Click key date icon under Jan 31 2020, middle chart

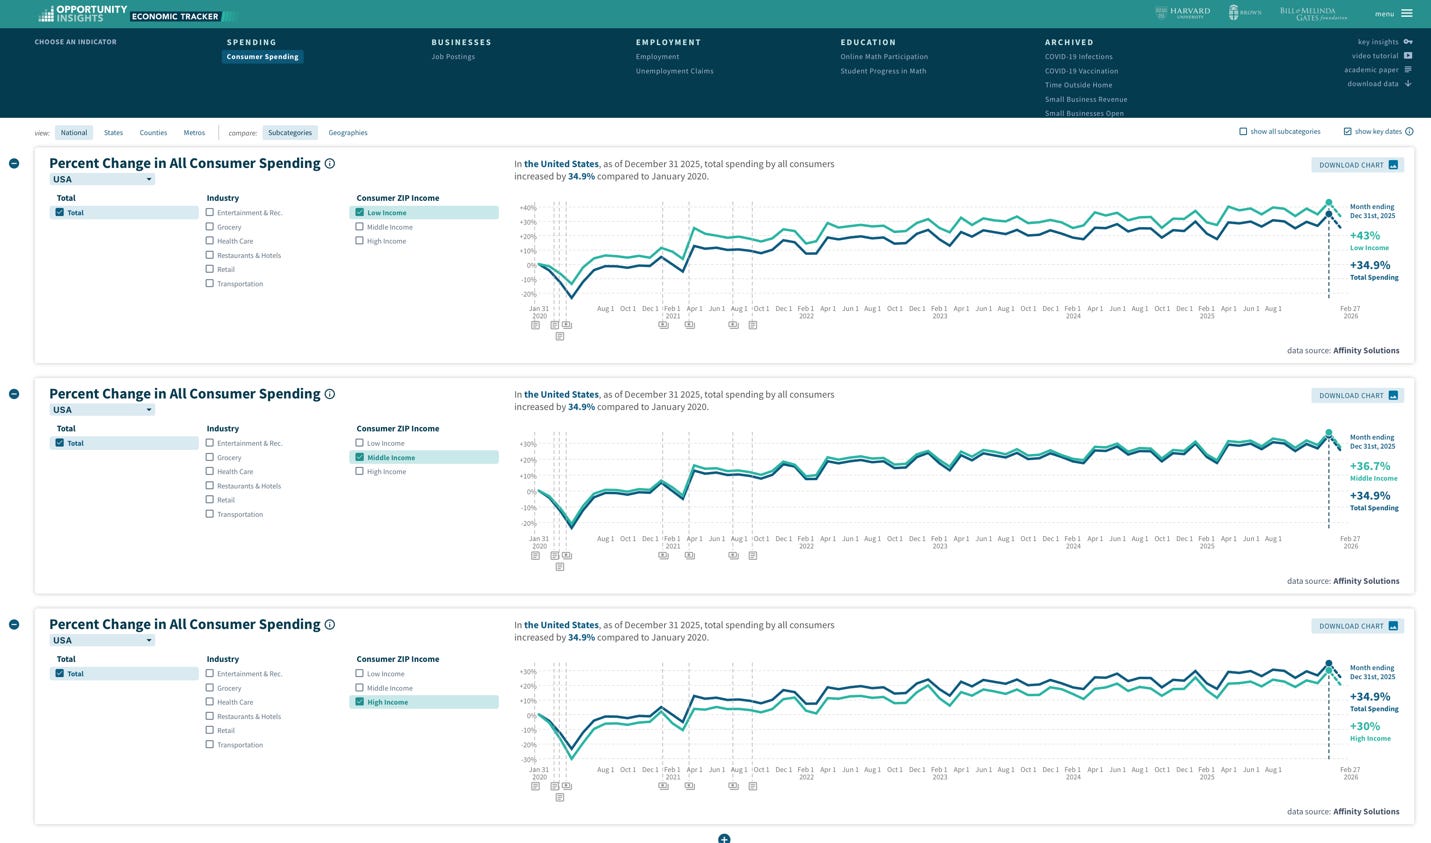[536, 556]
